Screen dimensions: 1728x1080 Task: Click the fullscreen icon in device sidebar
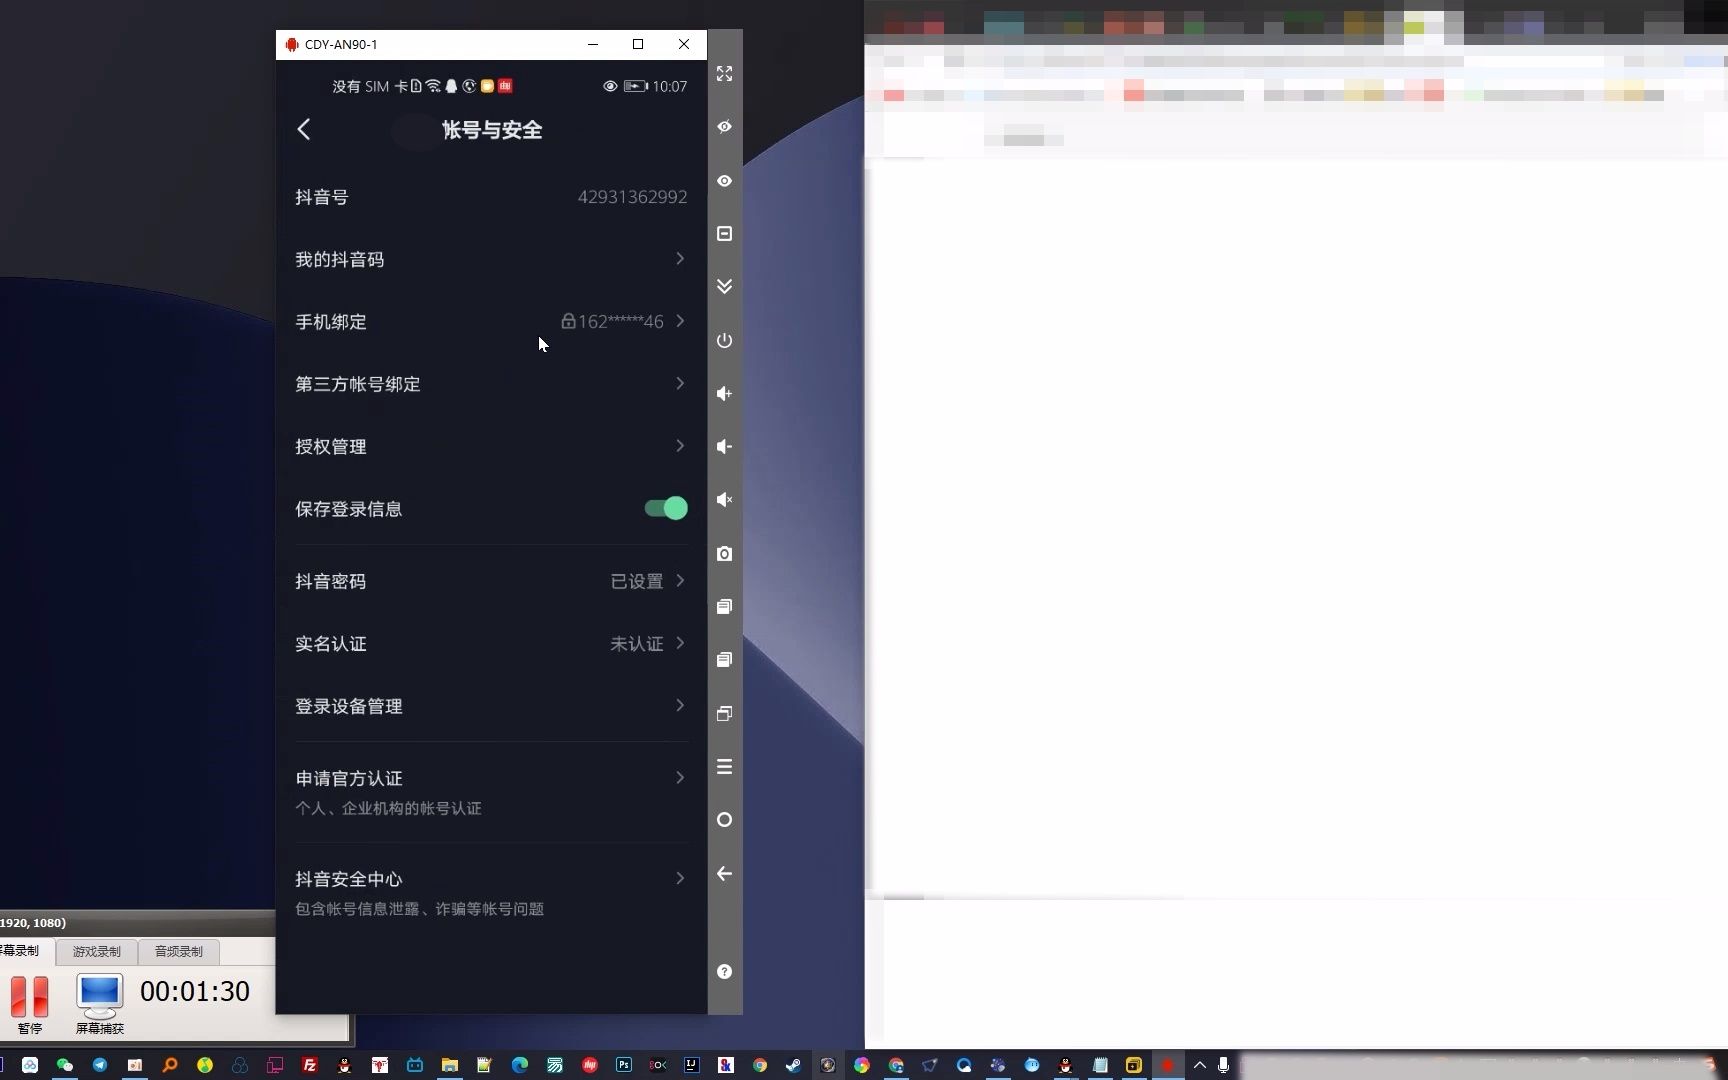pos(725,74)
